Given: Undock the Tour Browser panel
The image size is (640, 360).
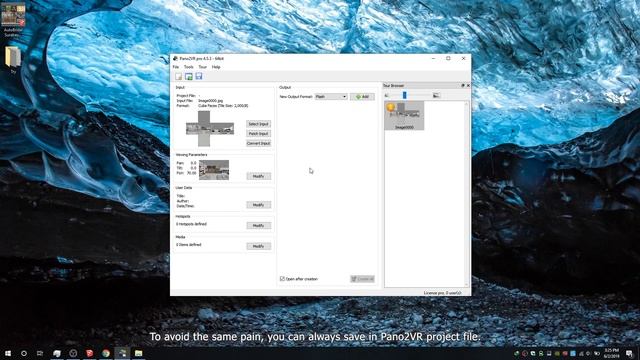Looking at the screenshot, I should [462, 86].
